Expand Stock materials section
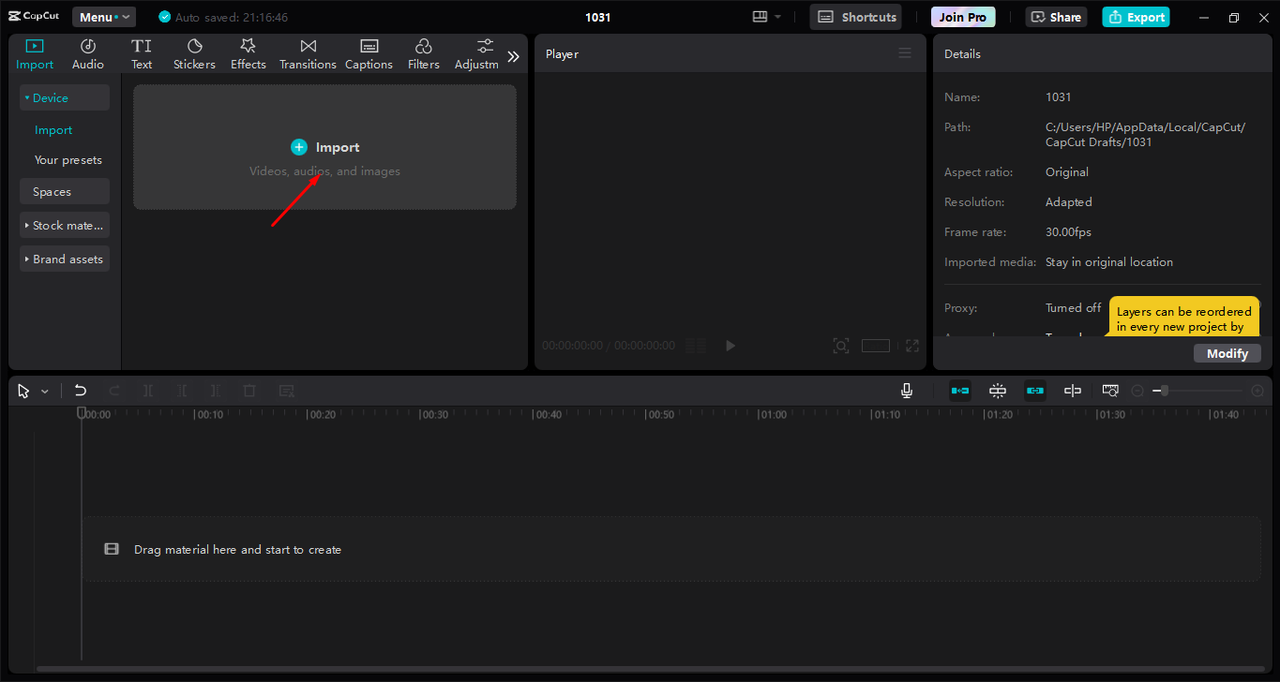Screen dimensions: 1280x682 coord(64,226)
